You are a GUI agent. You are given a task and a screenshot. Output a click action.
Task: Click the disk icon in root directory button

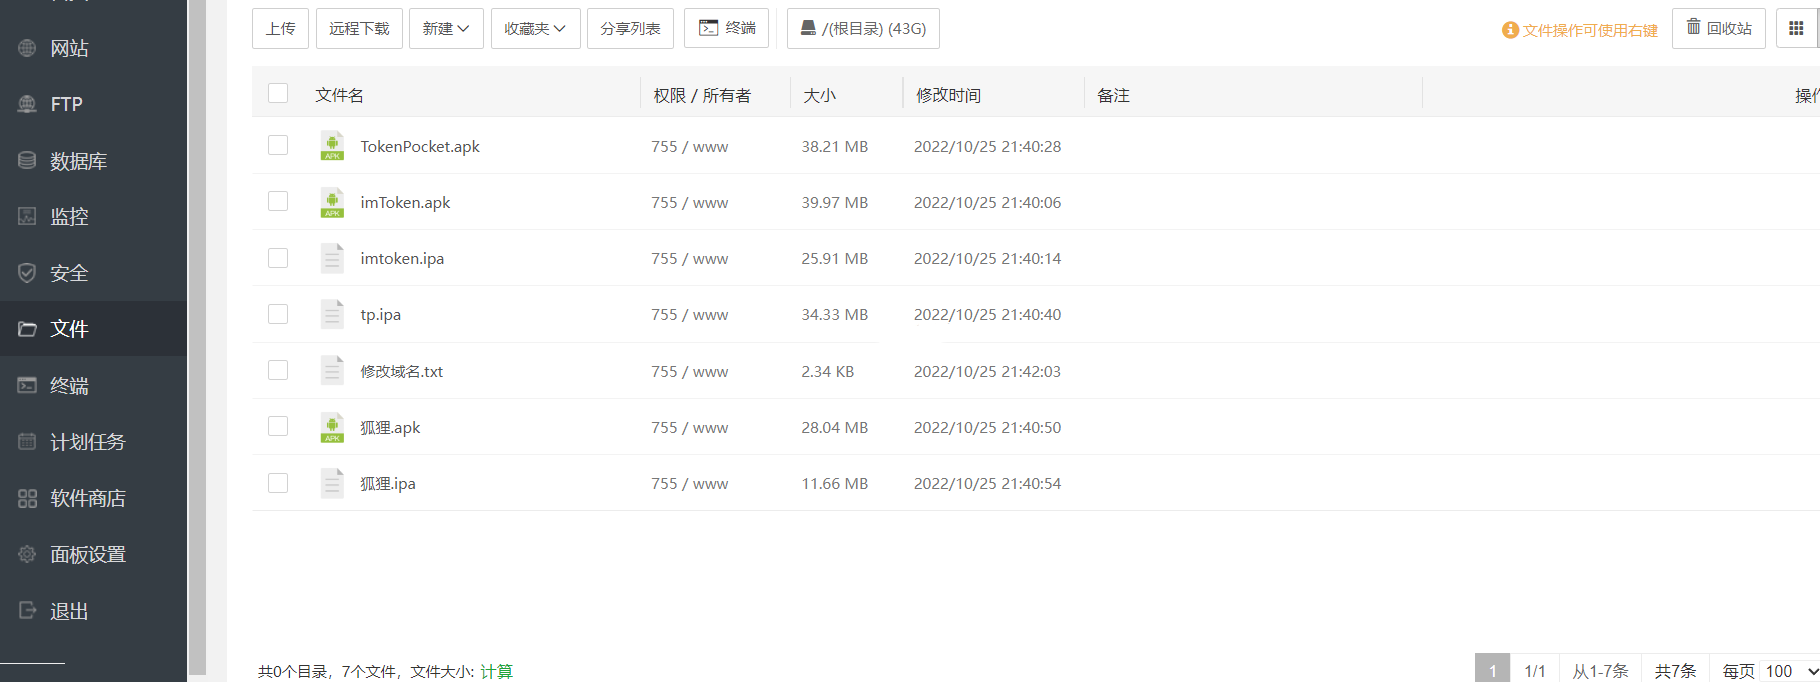pos(808,28)
